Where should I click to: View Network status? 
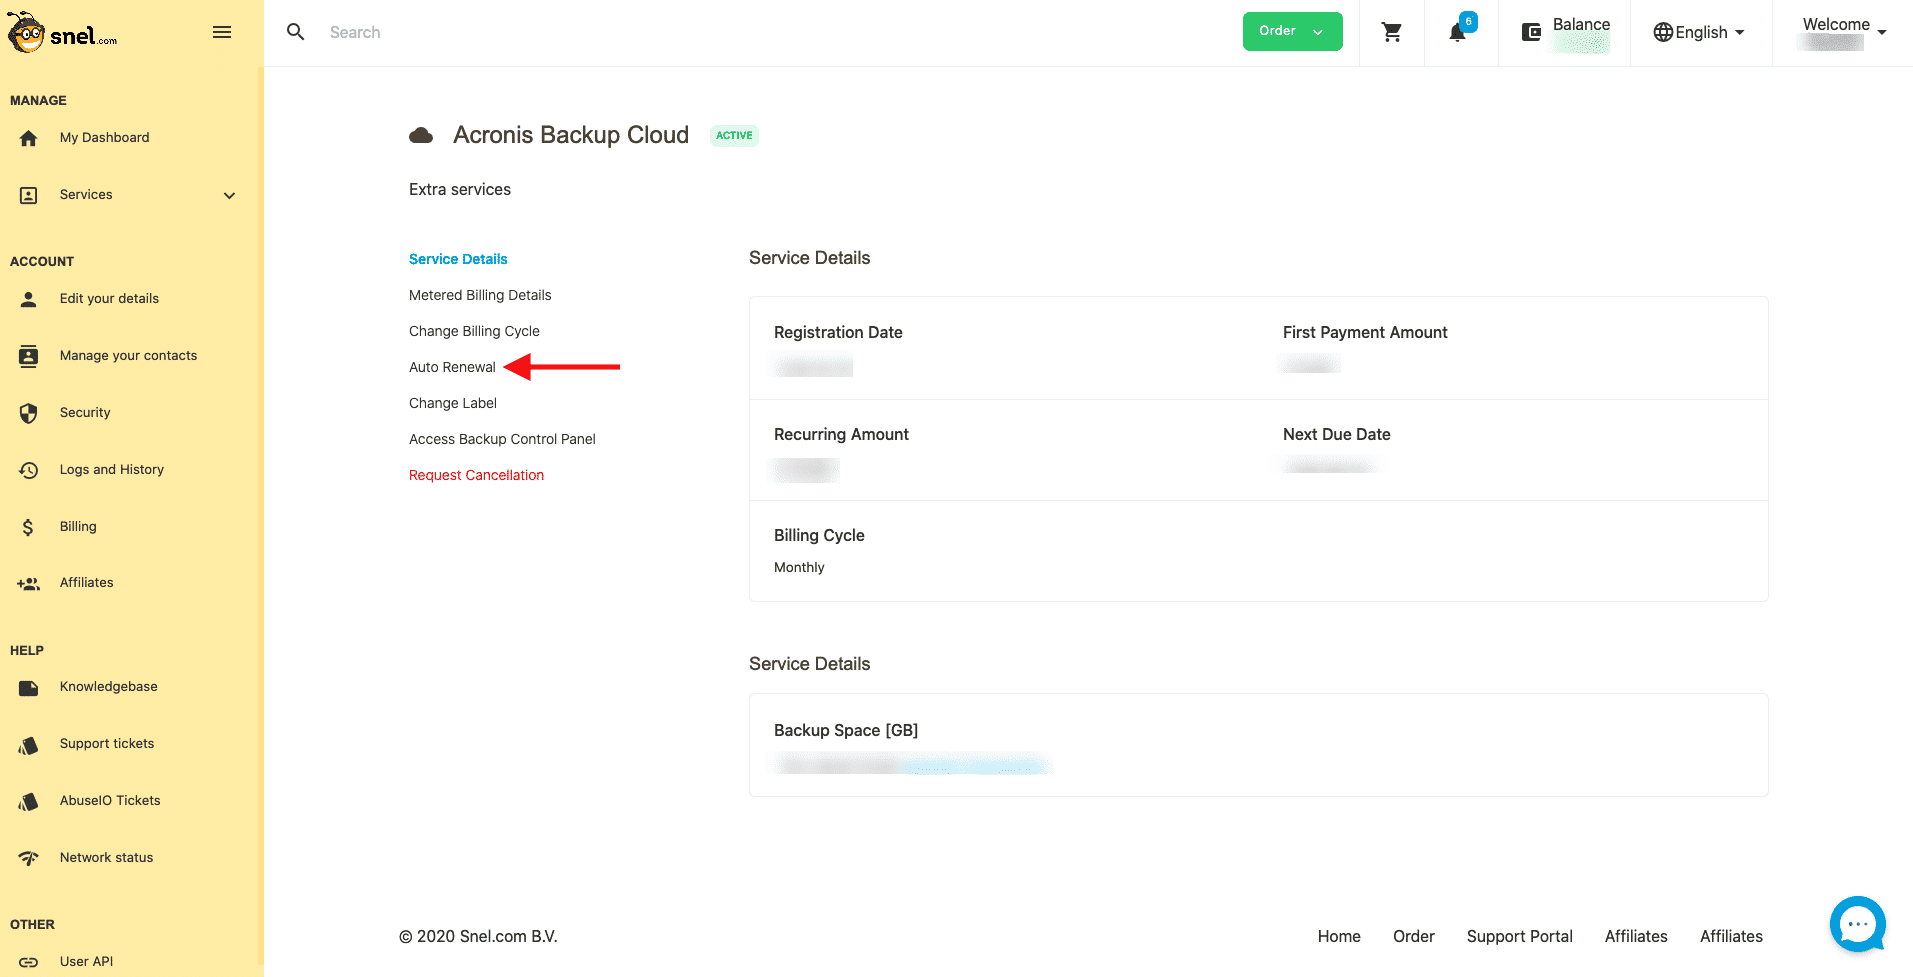(x=106, y=858)
